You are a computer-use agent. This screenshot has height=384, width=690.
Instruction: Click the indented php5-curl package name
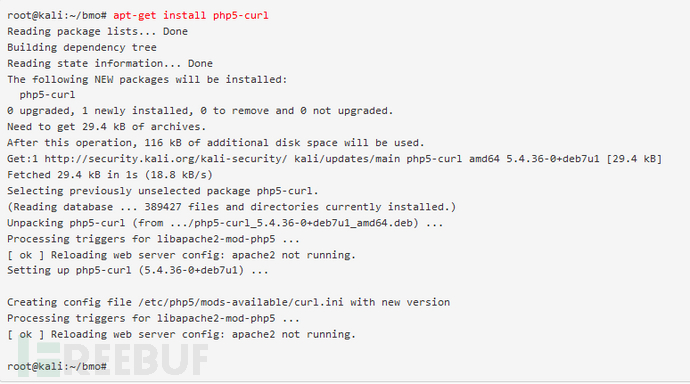[x=47, y=95]
